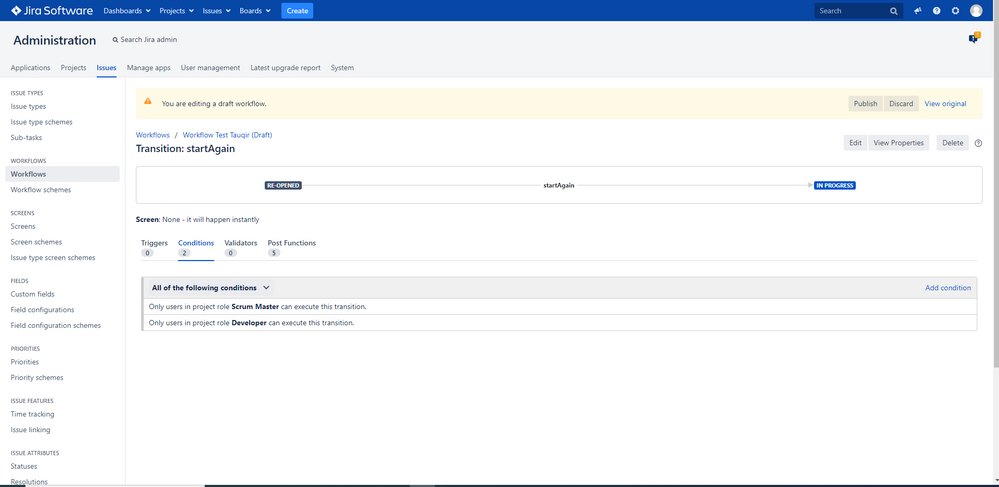Switch to the Triggers tab
The image size is (999, 487).
tap(154, 248)
